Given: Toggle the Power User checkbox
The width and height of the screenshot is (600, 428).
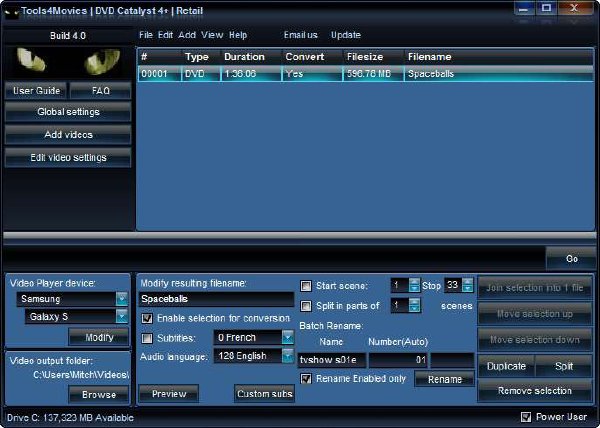Looking at the screenshot, I should (x=526, y=417).
